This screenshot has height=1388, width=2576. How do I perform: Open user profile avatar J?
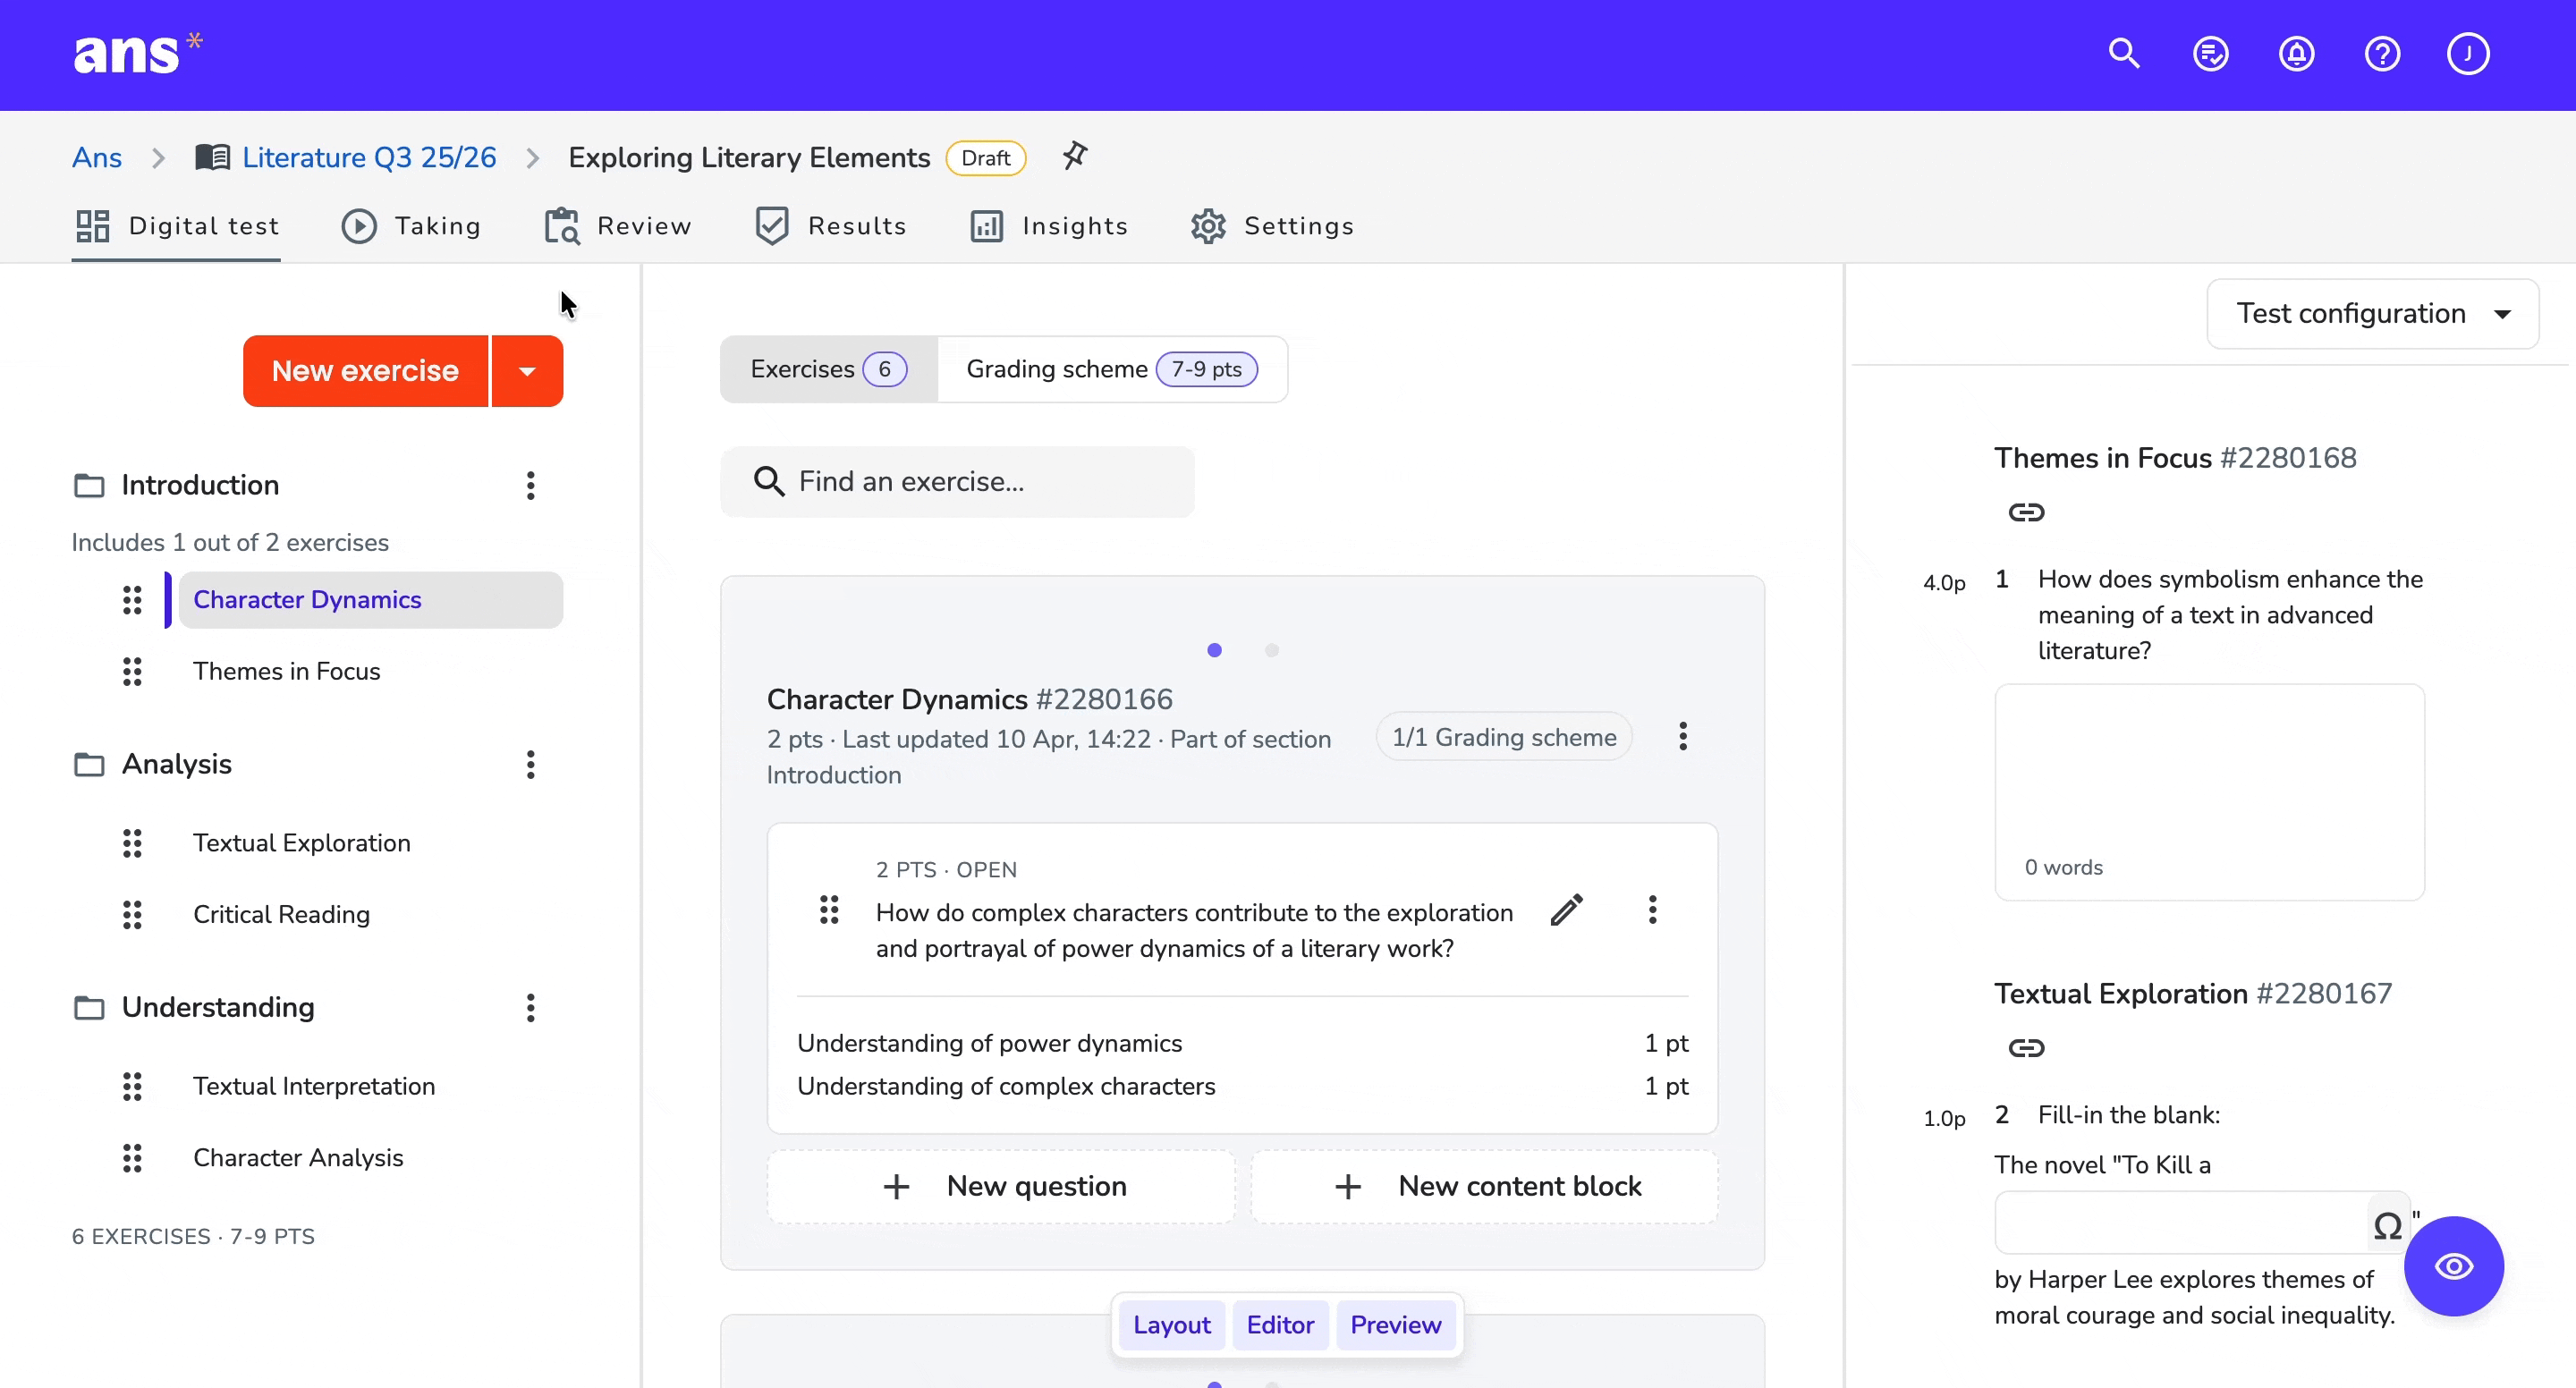point(2468,54)
